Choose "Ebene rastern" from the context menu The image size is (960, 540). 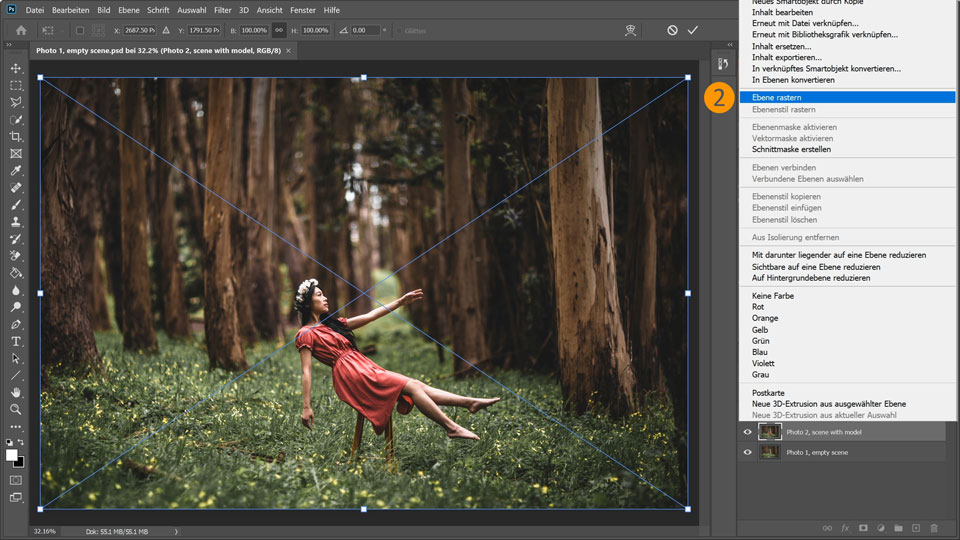point(776,97)
